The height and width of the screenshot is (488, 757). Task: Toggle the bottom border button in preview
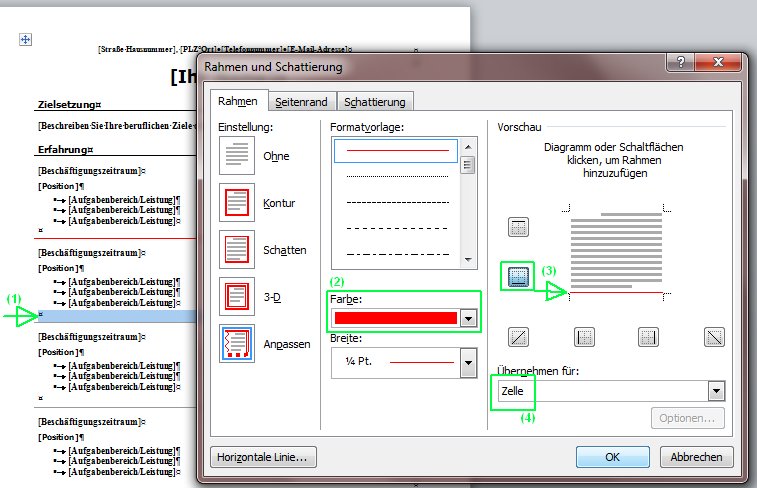pos(518,277)
